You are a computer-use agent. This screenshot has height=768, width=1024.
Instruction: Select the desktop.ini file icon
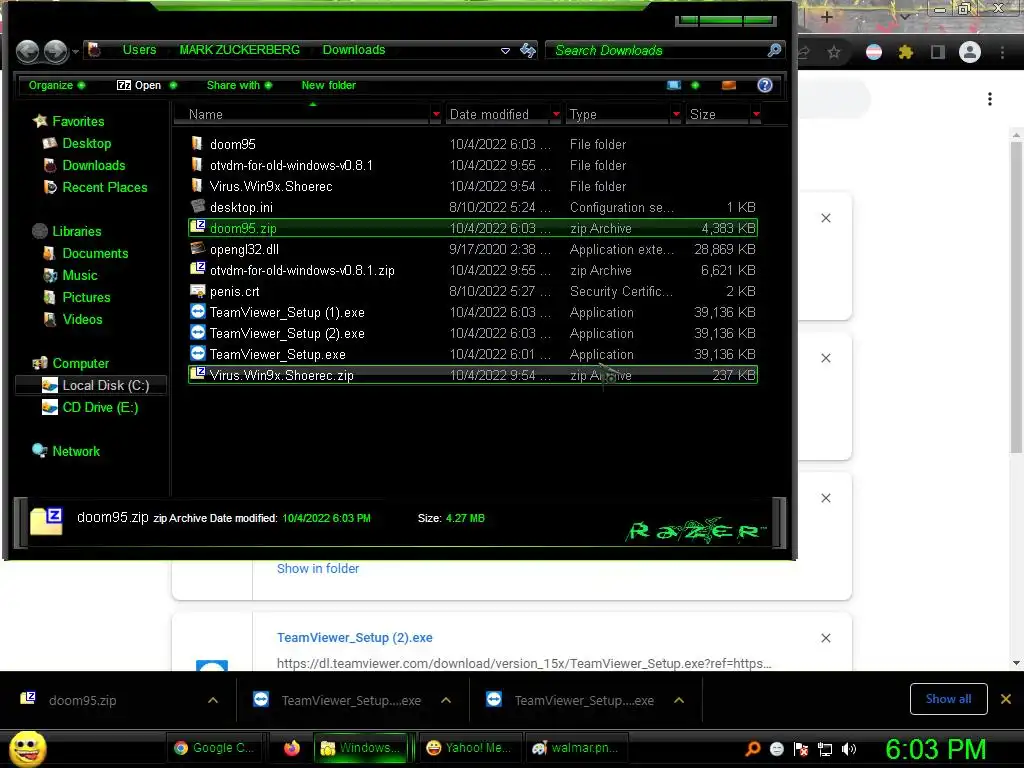point(197,206)
